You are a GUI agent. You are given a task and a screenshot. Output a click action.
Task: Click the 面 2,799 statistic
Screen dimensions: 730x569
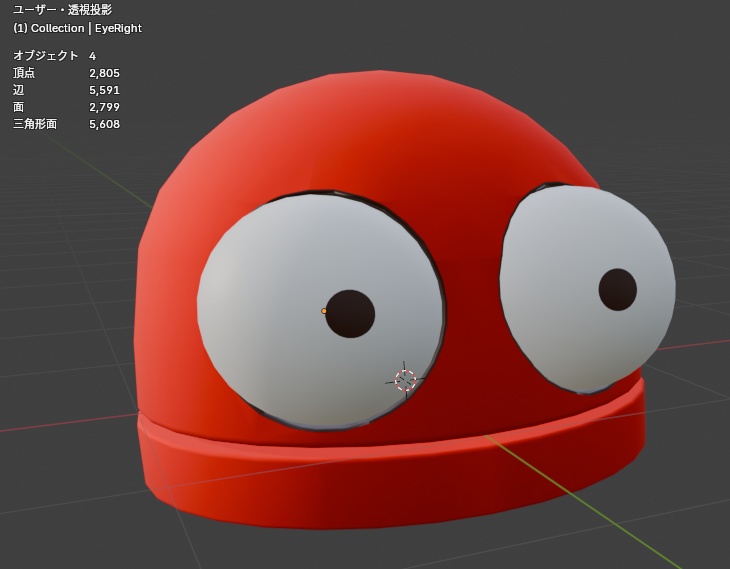click(66, 107)
